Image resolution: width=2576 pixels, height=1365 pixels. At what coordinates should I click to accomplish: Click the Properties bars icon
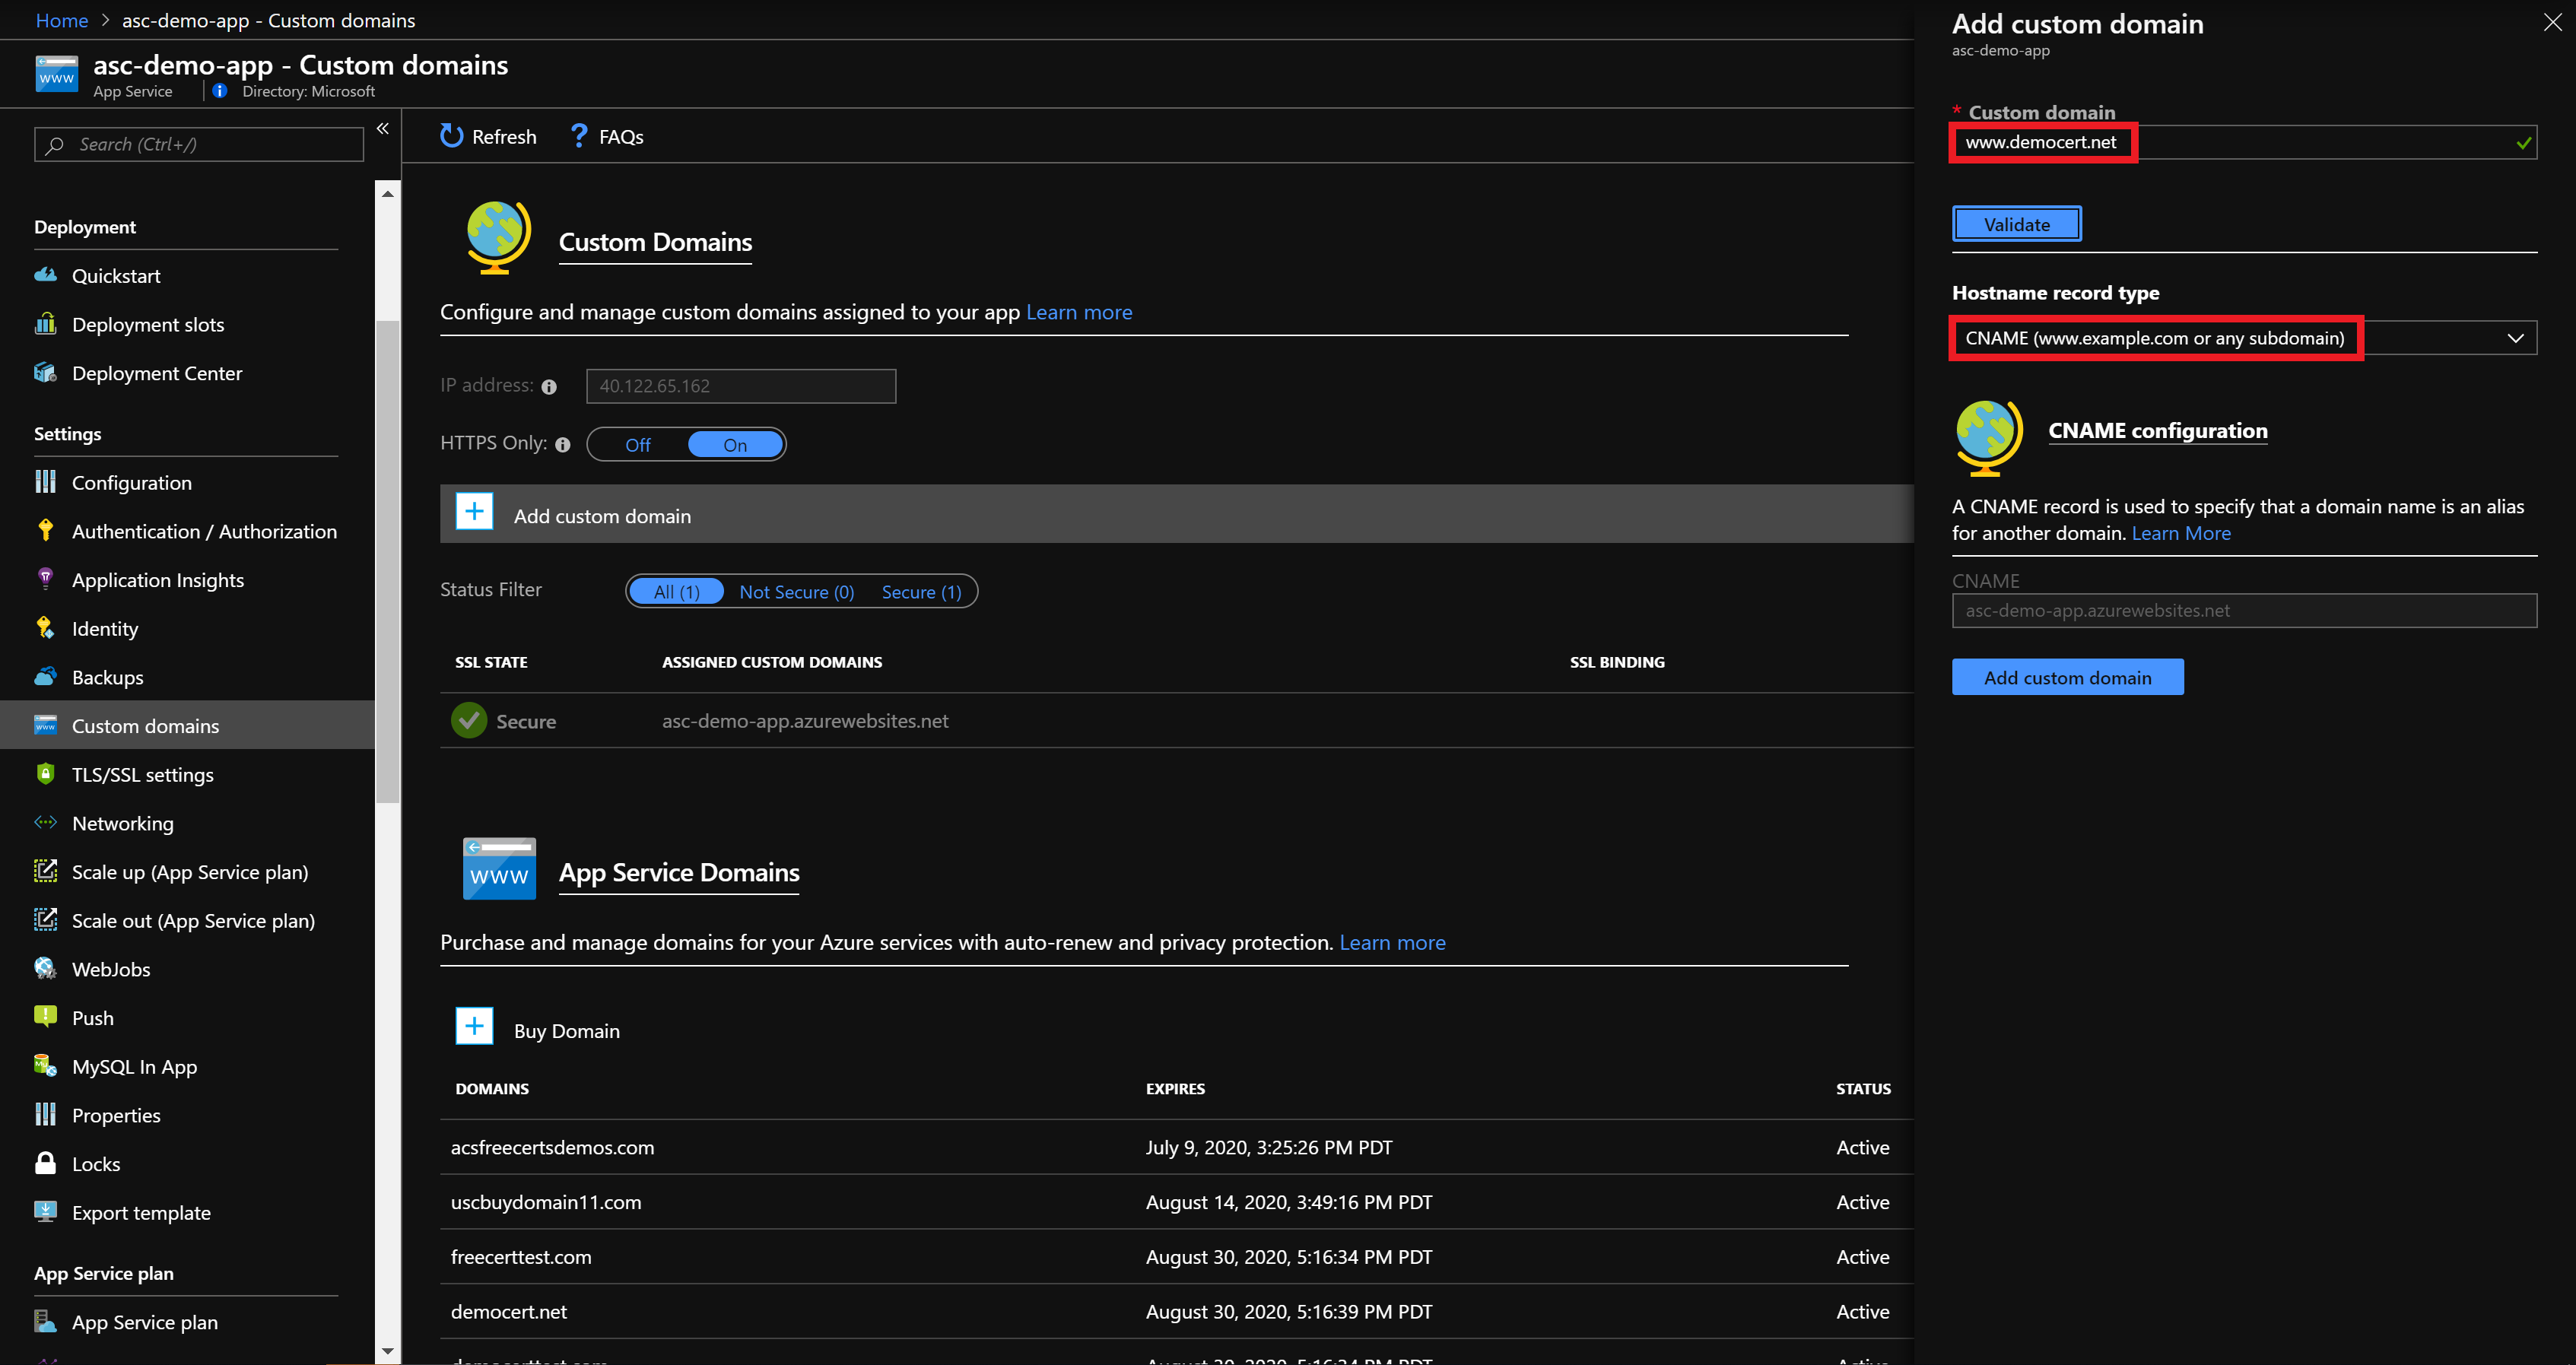coord(45,1114)
